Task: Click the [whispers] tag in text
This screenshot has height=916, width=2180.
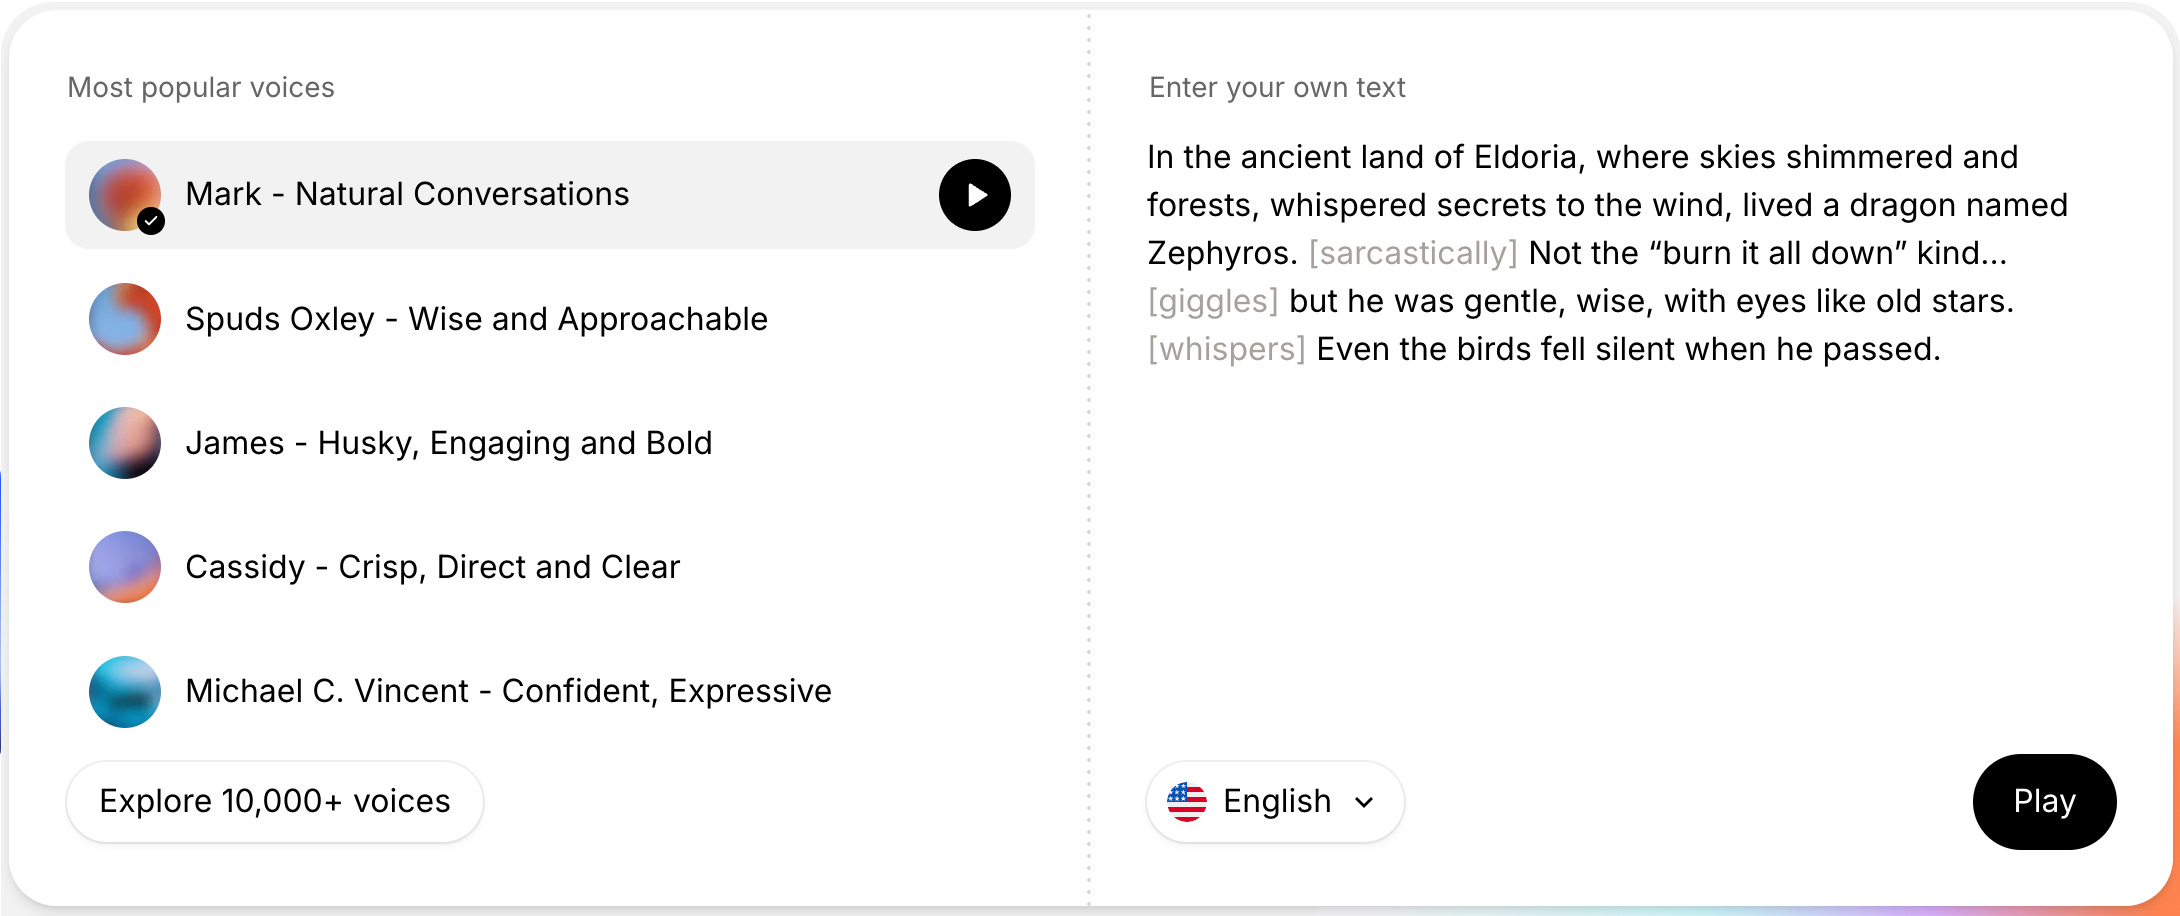Action: 1226,349
